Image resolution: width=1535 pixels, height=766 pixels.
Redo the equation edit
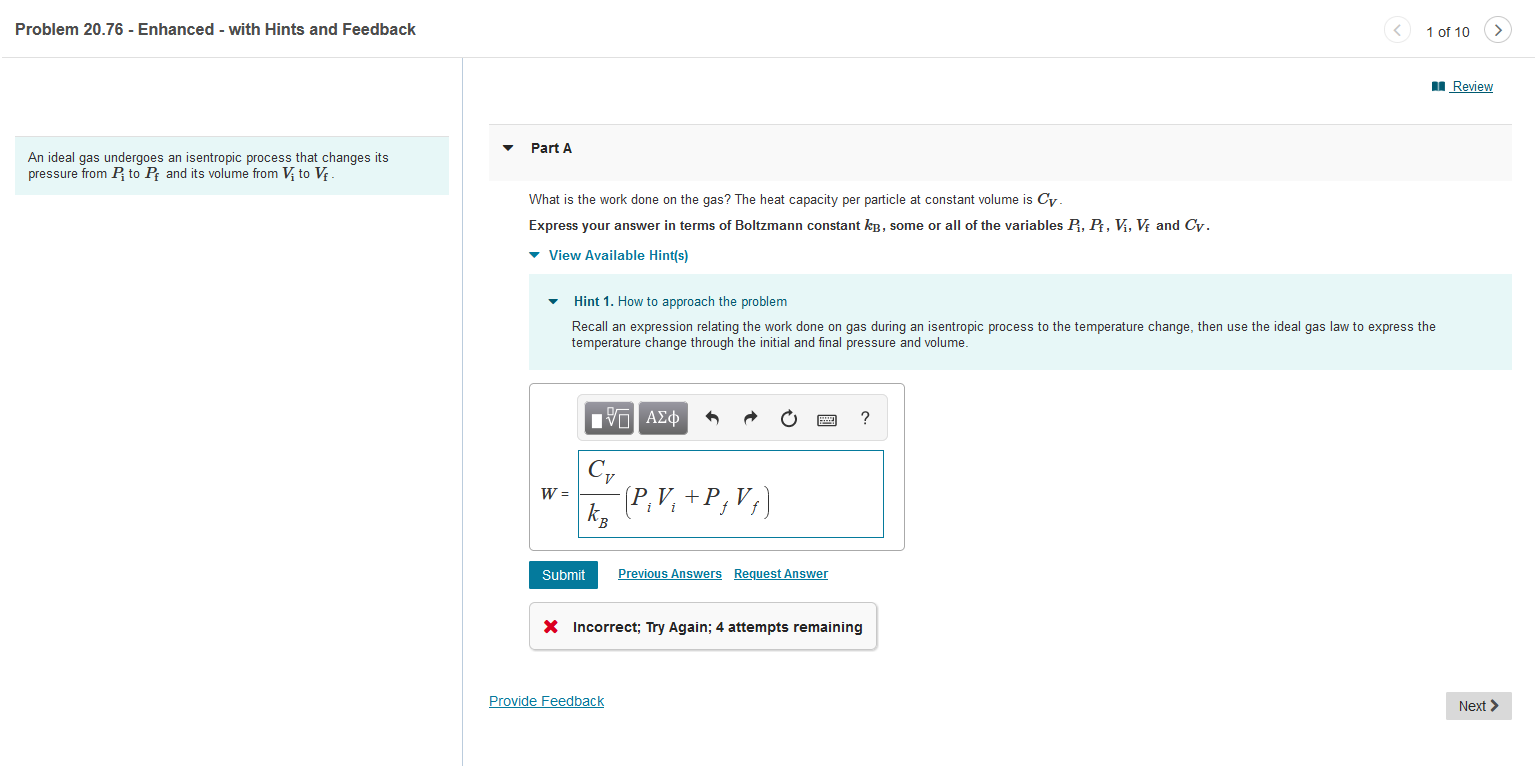click(750, 418)
